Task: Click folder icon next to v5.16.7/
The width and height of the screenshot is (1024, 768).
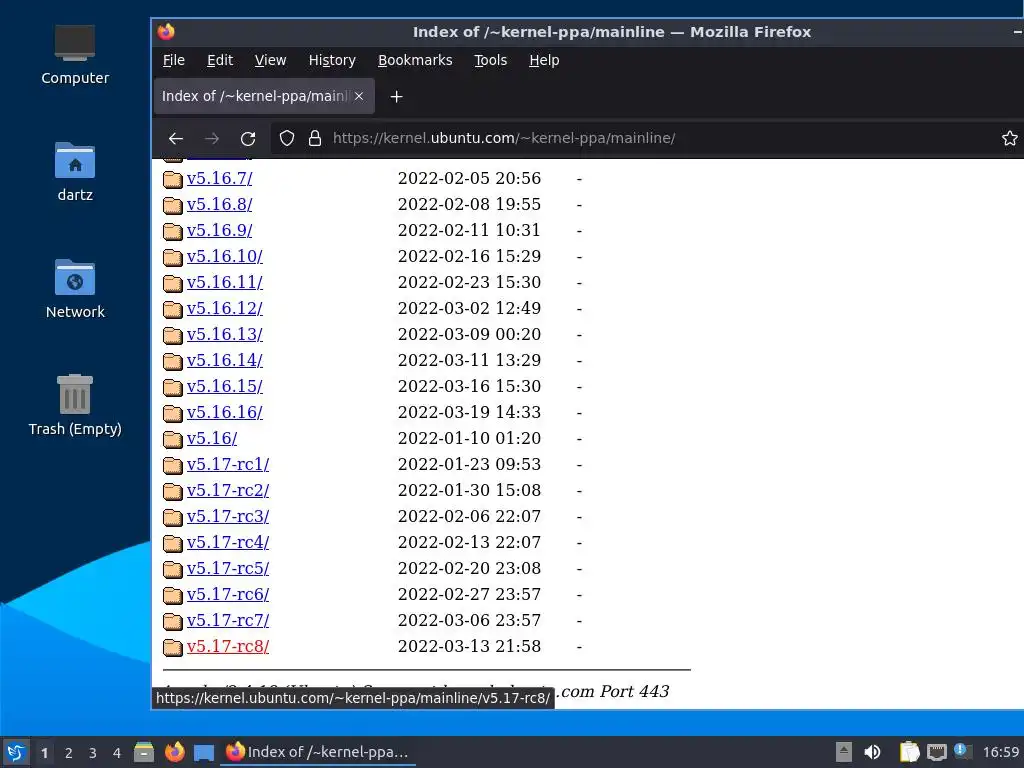Action: [x=172, y=179]
